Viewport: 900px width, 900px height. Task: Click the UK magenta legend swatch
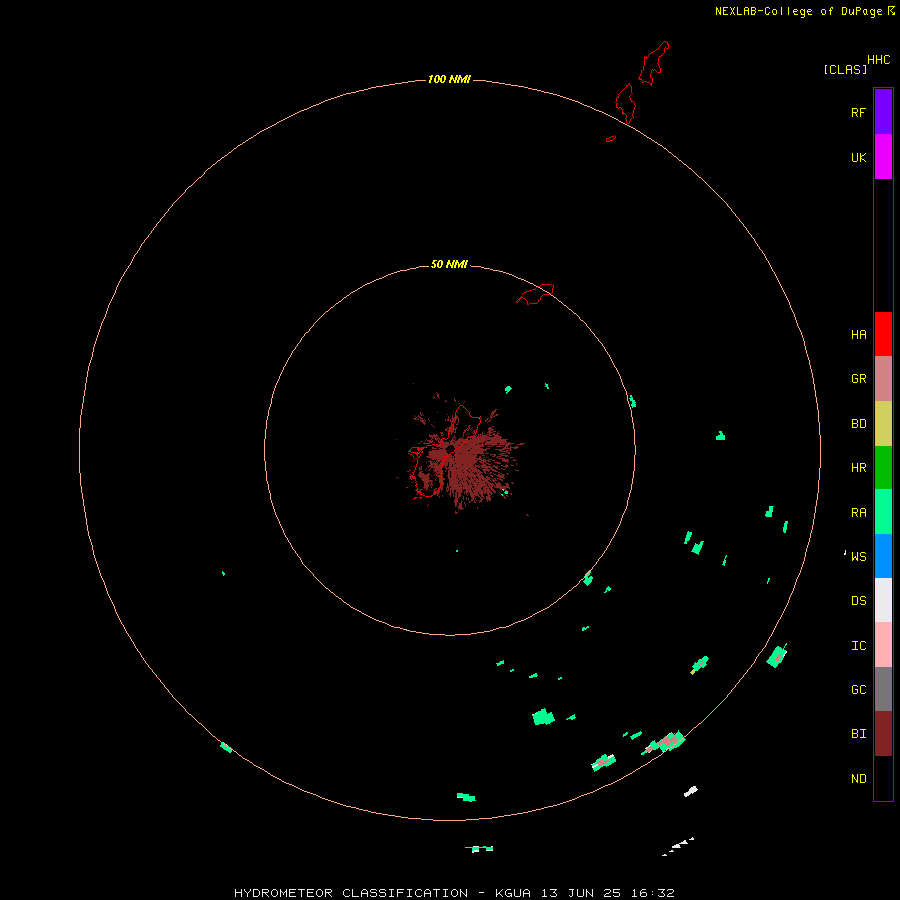883,157
